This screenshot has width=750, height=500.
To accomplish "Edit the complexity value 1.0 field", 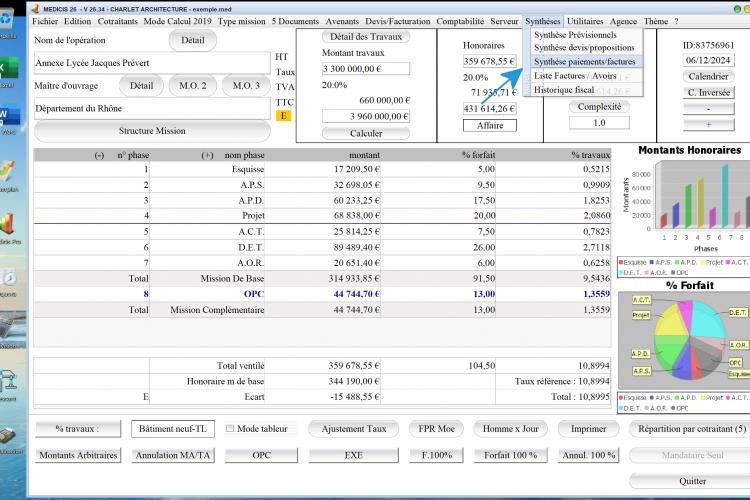I will [599, 123].
